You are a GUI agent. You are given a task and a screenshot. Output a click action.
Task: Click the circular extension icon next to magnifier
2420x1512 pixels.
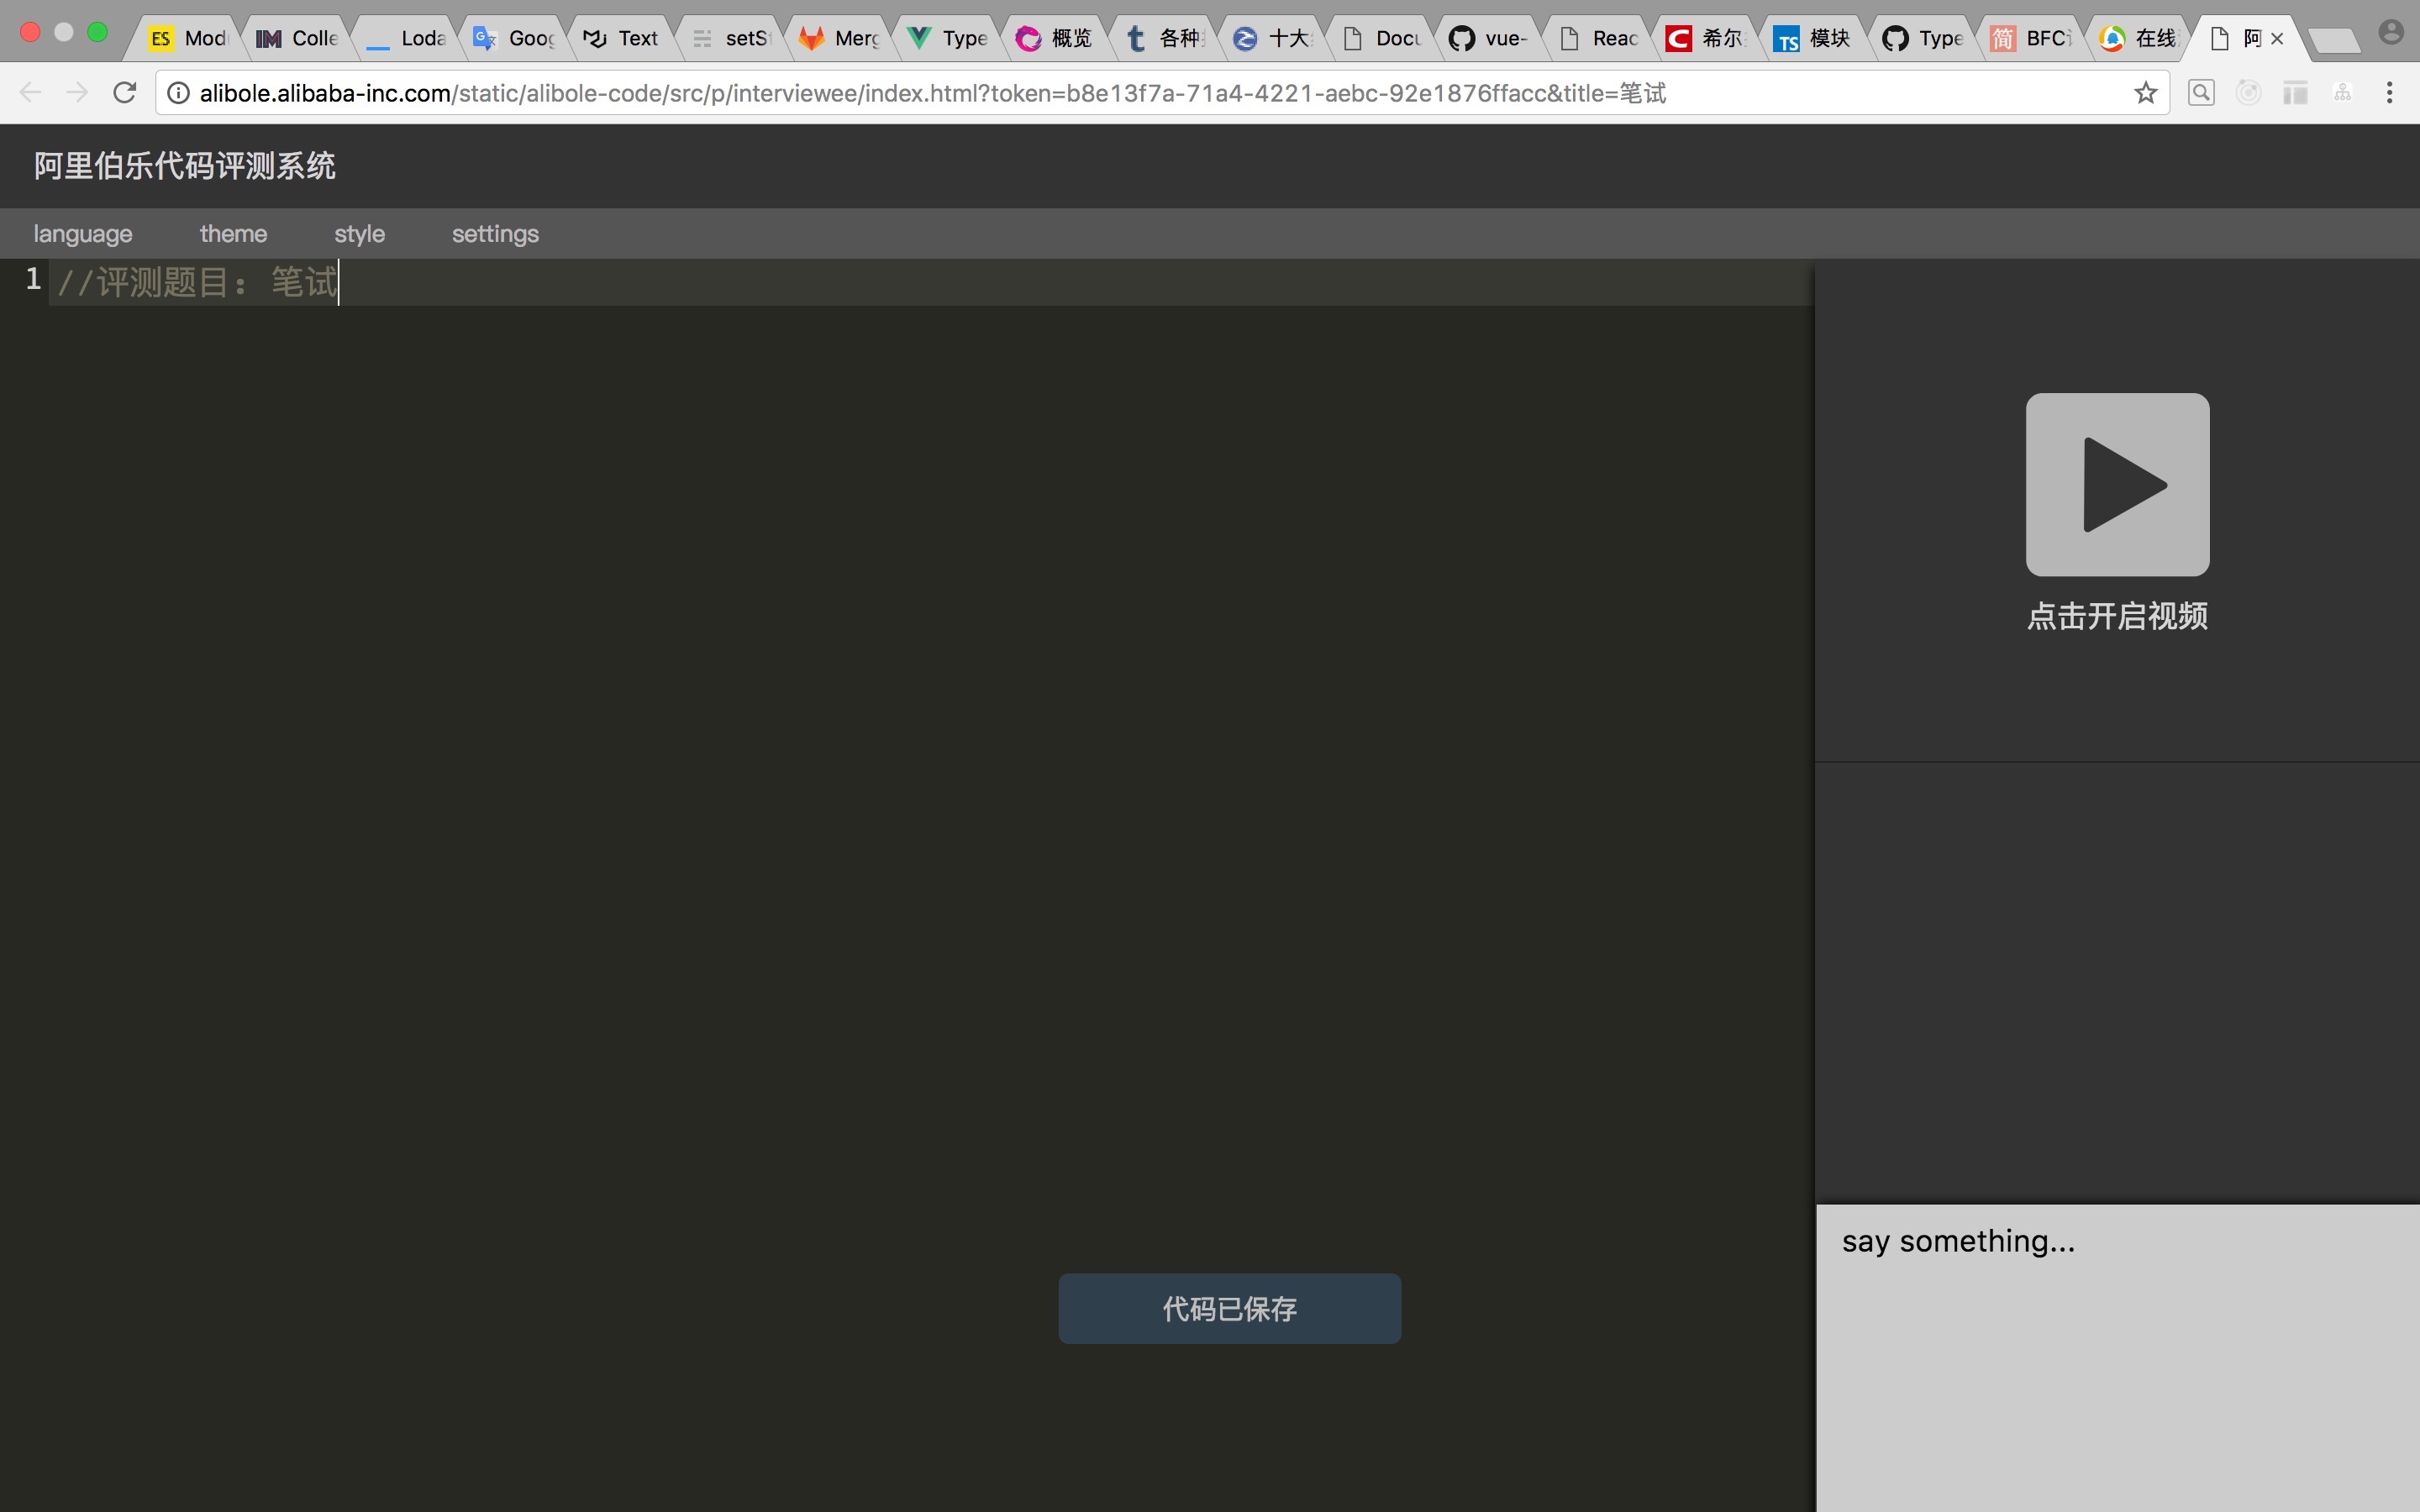[2248, 93]
